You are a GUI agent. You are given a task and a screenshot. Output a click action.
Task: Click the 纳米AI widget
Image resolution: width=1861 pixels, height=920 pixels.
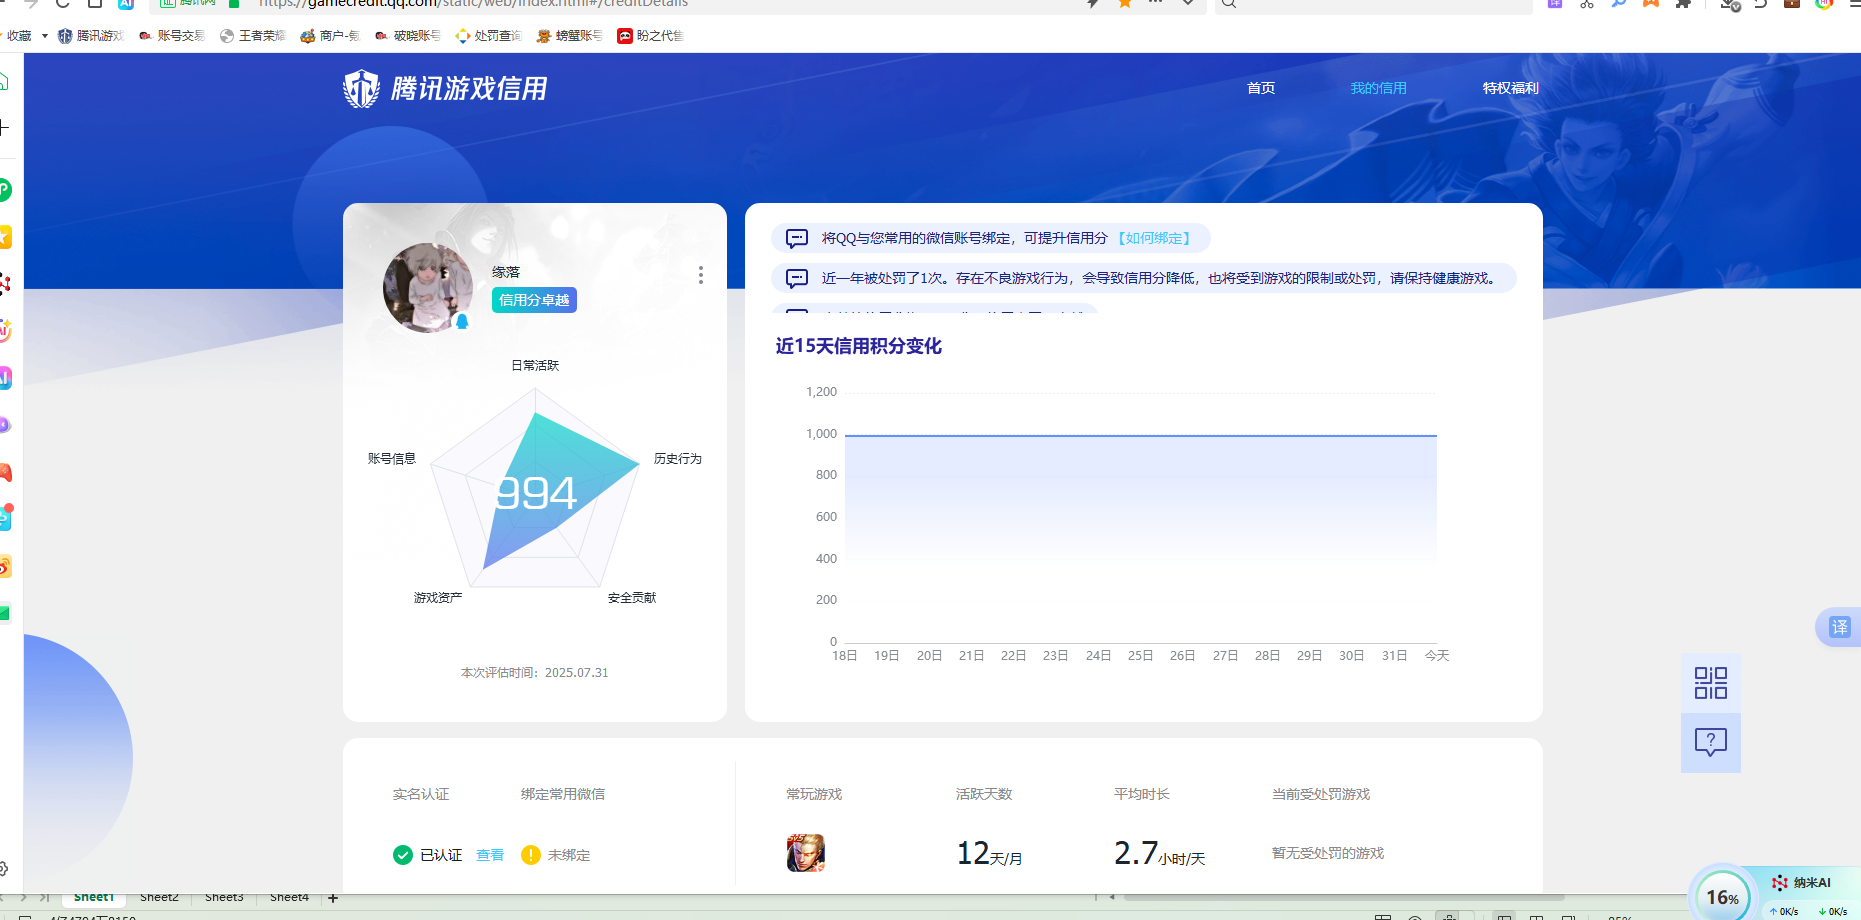(x=1801, y=882)
